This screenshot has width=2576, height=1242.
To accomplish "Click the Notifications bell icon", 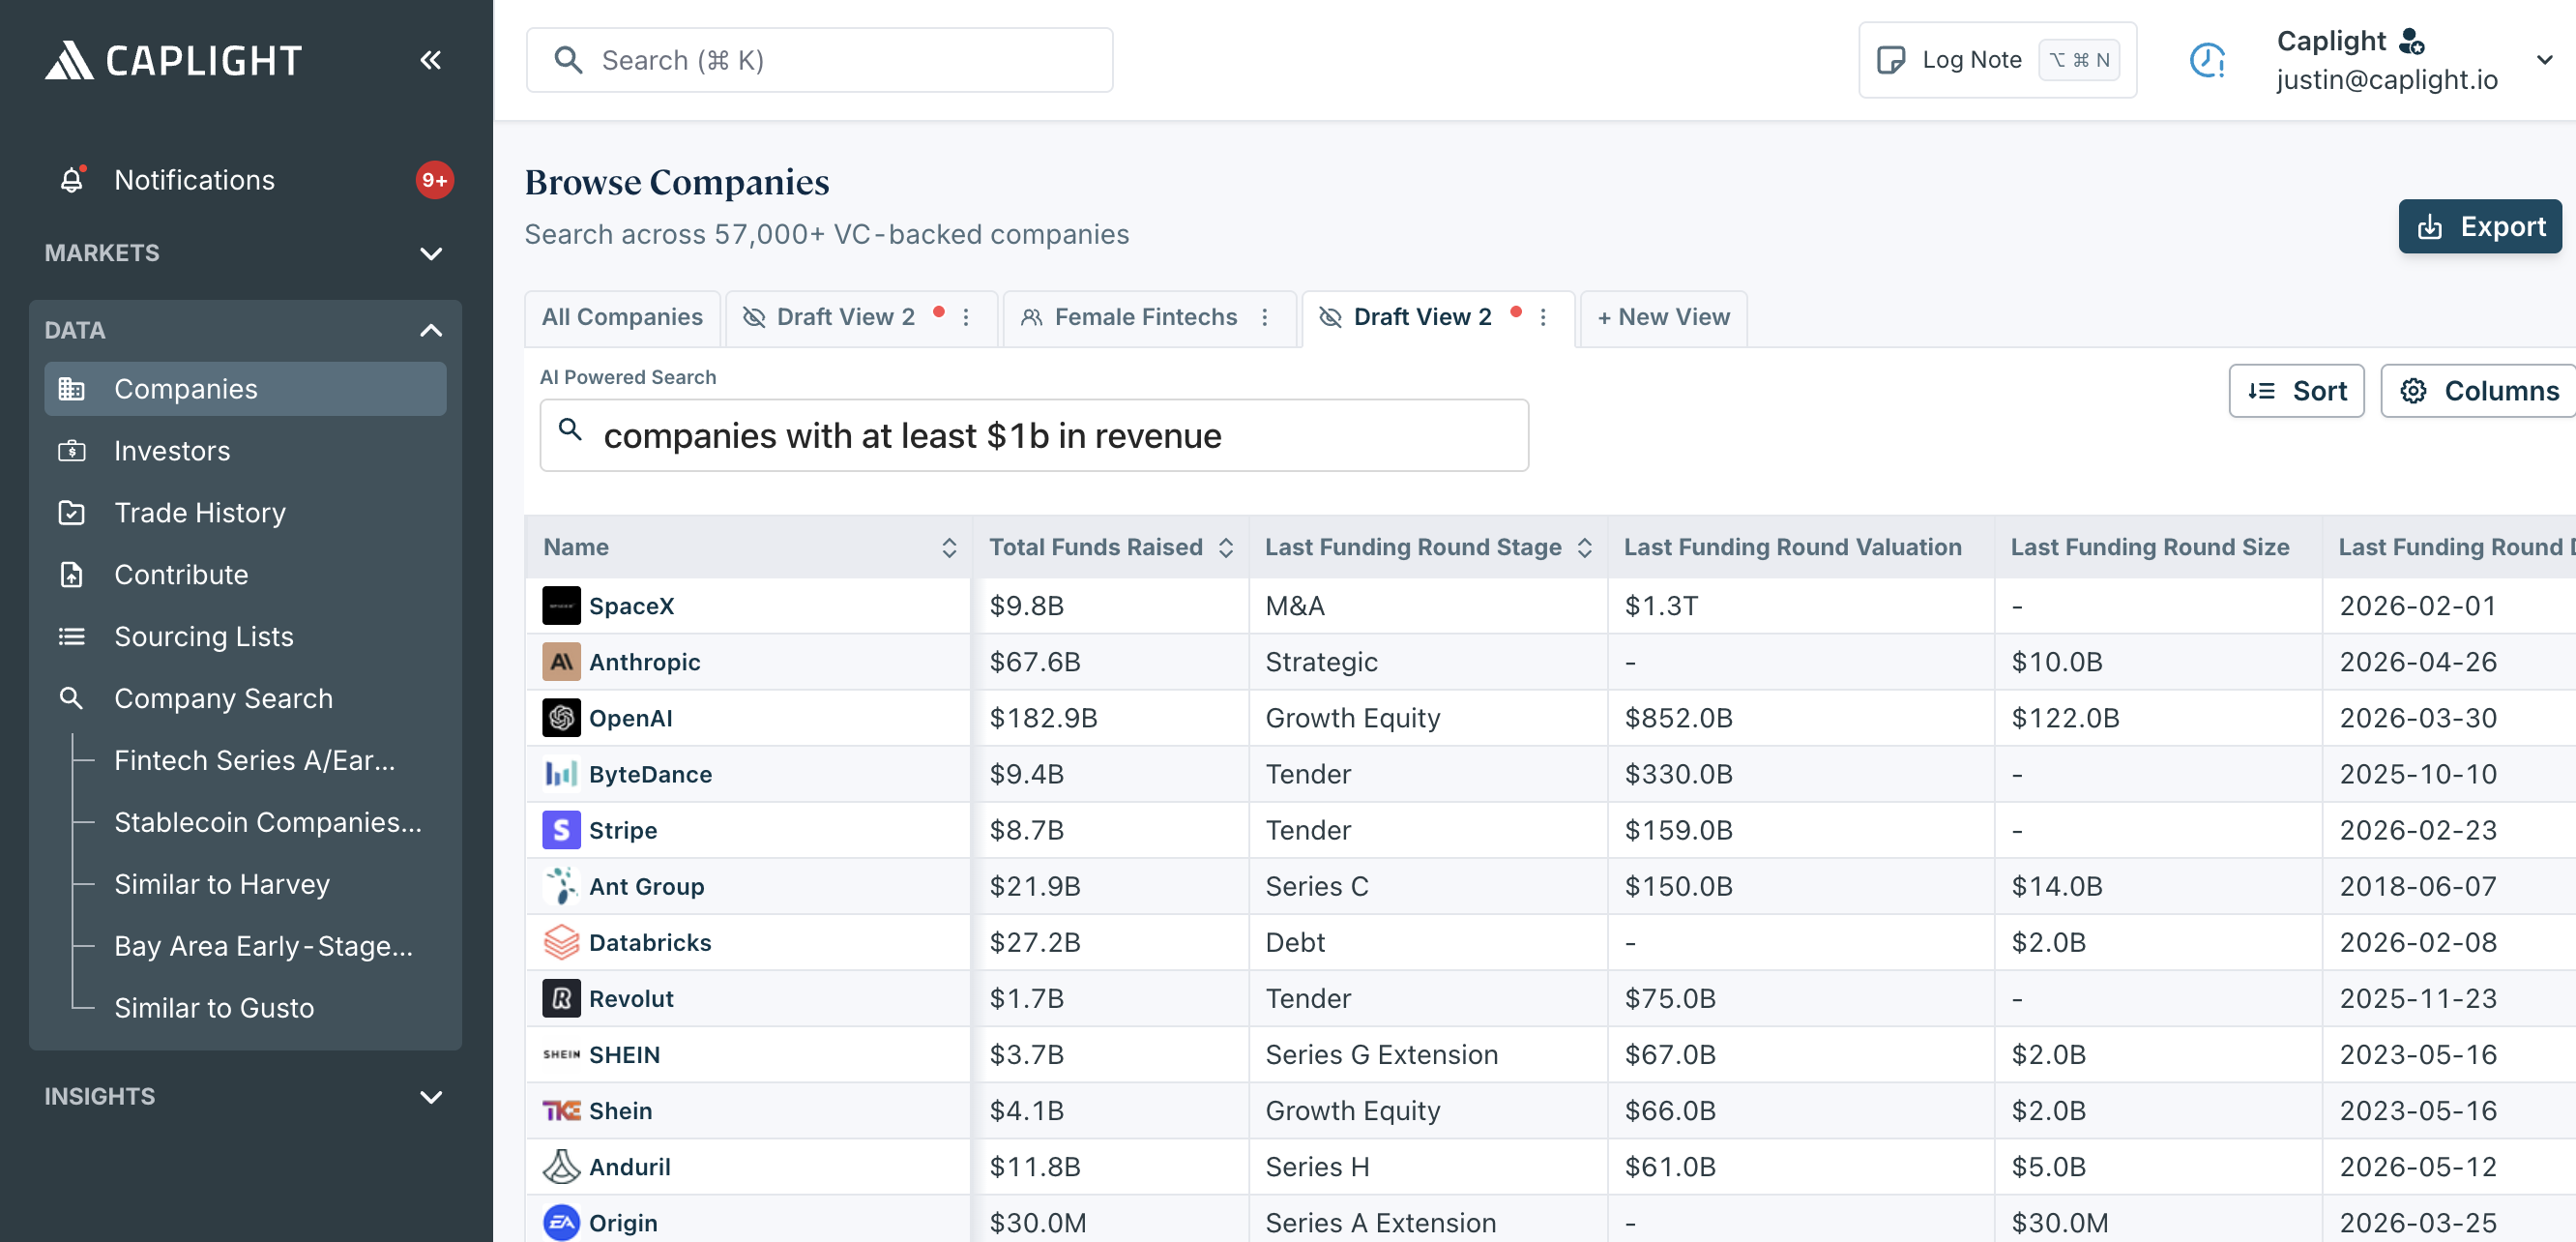I will (71, 180).
